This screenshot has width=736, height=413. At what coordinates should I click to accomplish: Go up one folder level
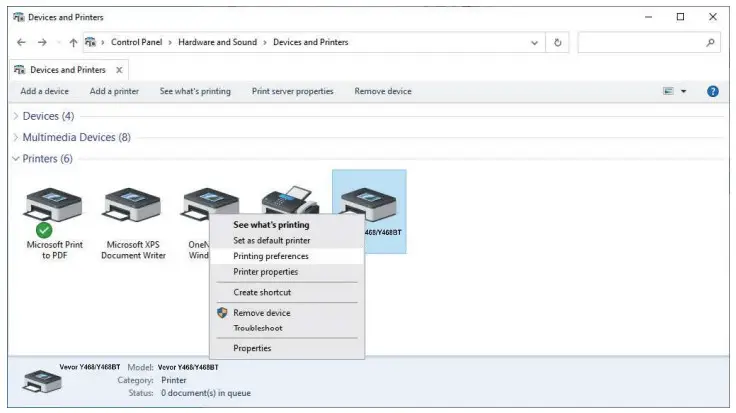tap(73, 43)
